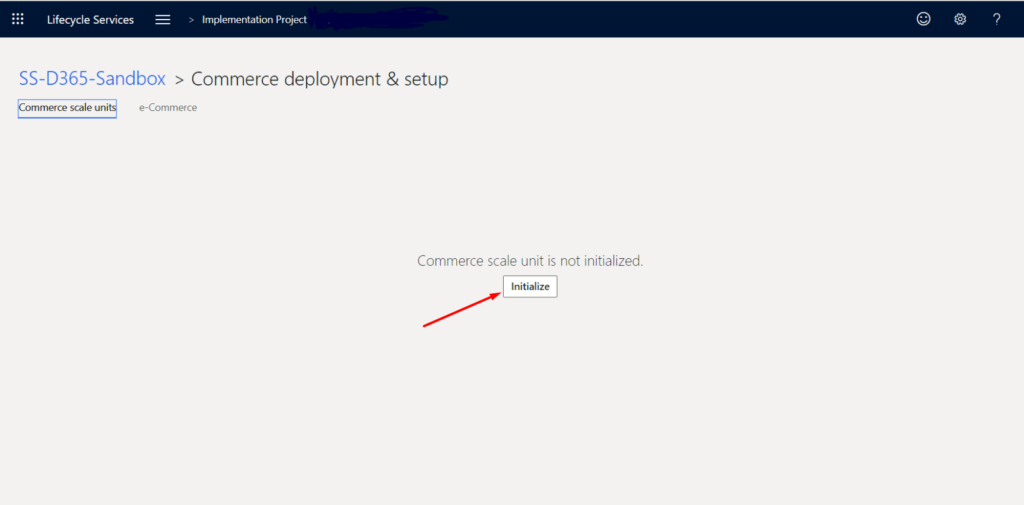Image resolution: width=1024 pixels, height=505 pixels.
Task: Select the Commerce scale units tab
Action: click(67, 108)
